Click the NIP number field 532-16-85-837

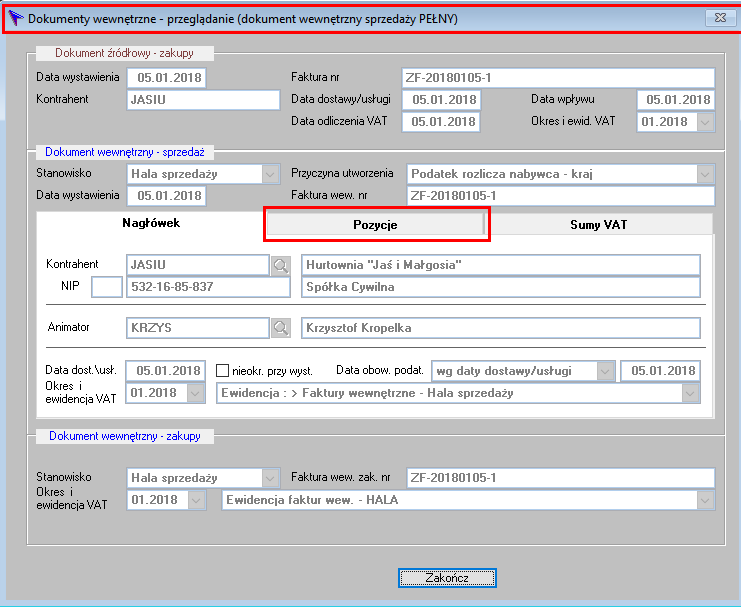coord(208,287)
